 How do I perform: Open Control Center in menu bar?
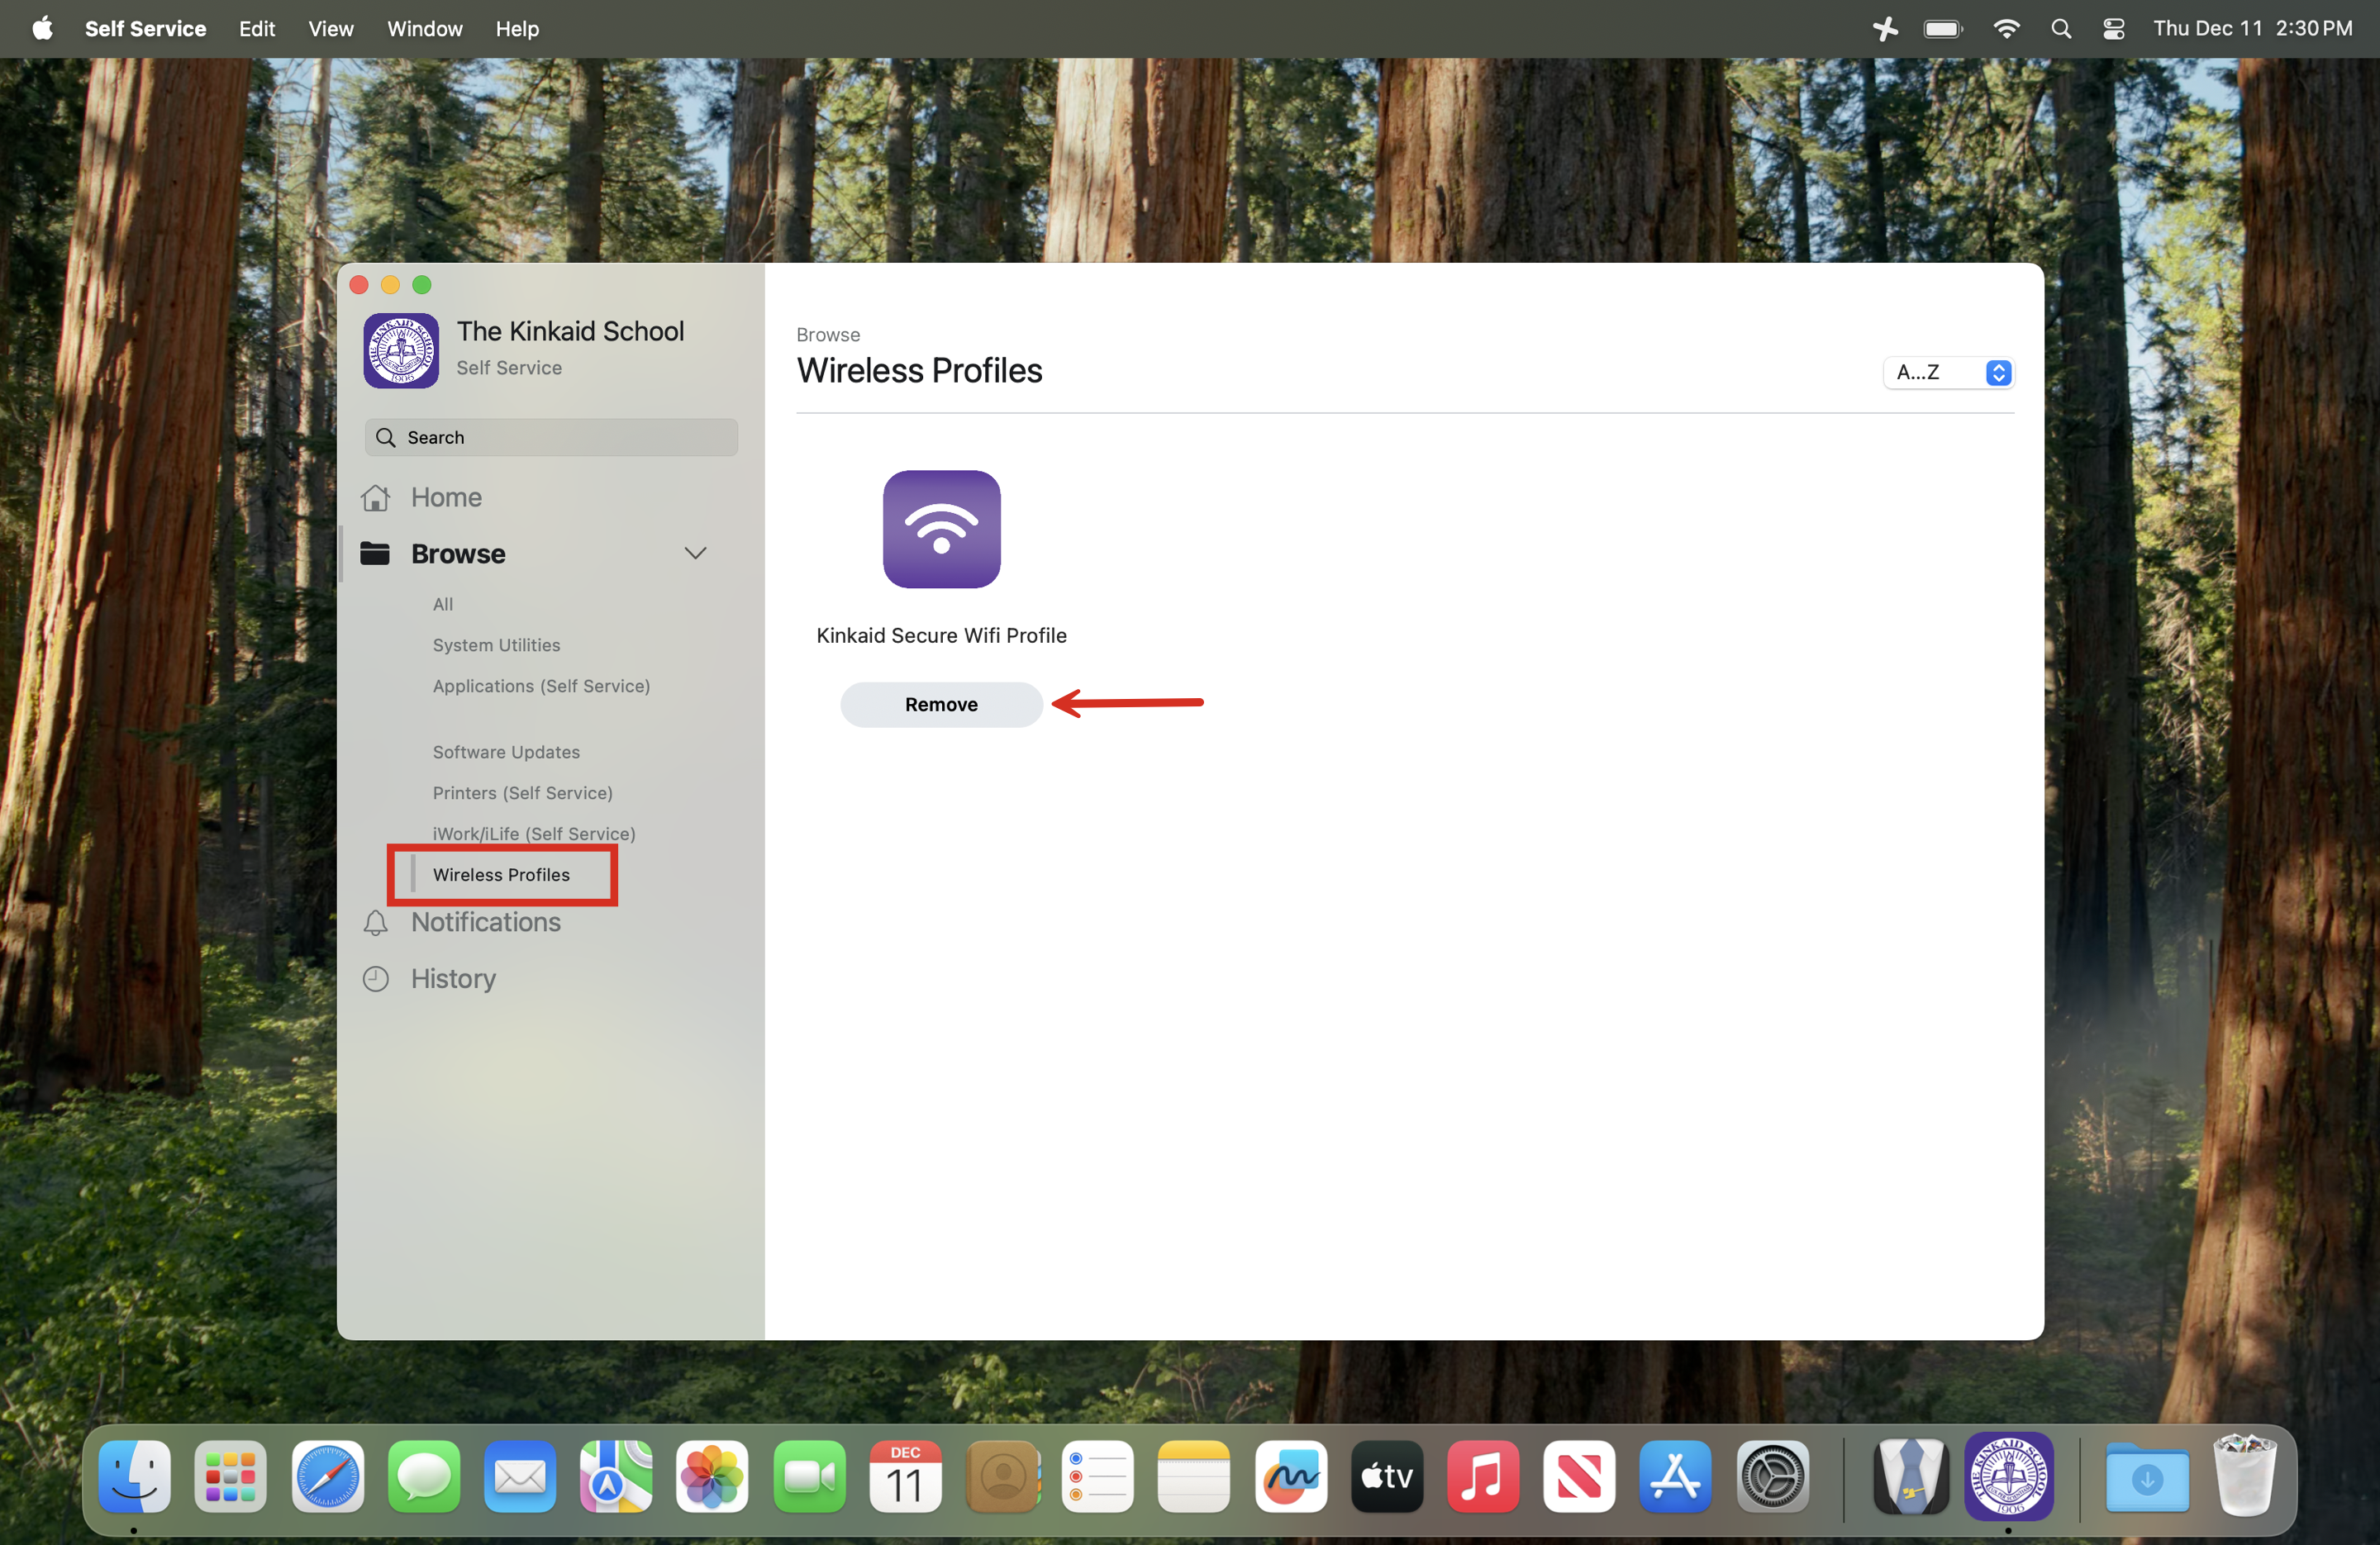(2113, 29)
